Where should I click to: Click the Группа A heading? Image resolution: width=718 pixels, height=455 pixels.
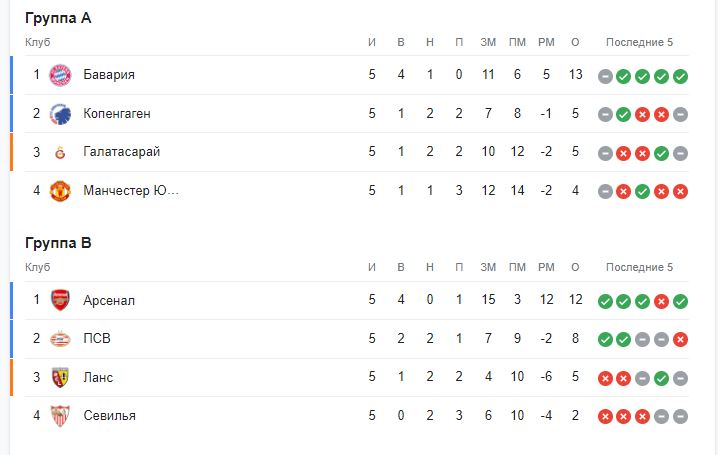point(58,18)
